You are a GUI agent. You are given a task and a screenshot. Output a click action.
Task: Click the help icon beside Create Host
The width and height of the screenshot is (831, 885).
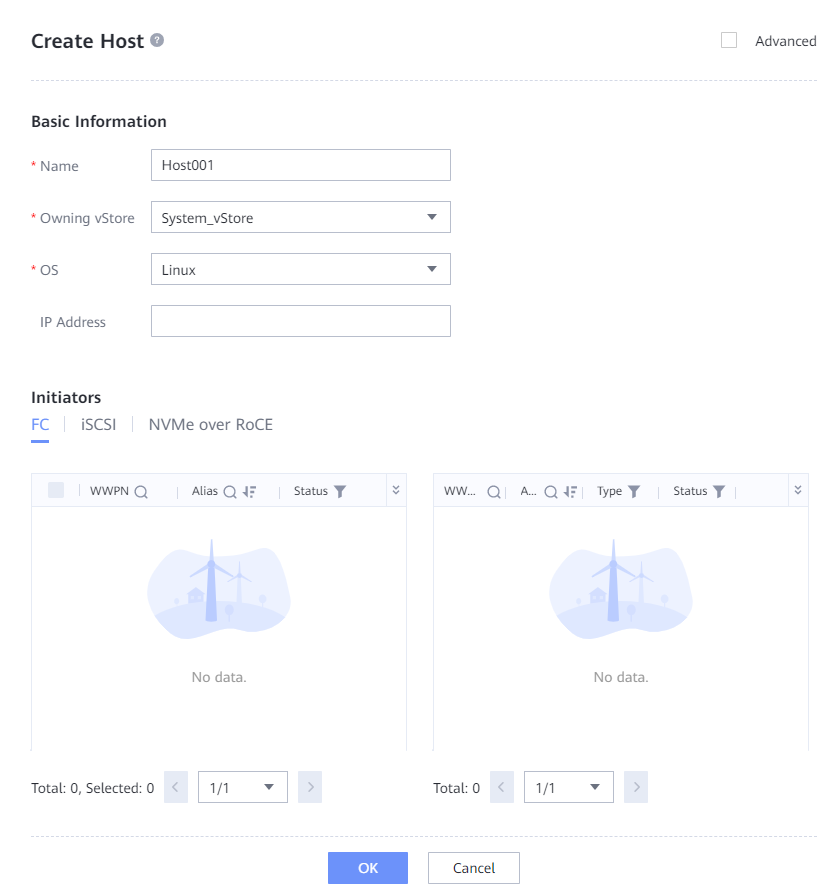pos(157,40)
